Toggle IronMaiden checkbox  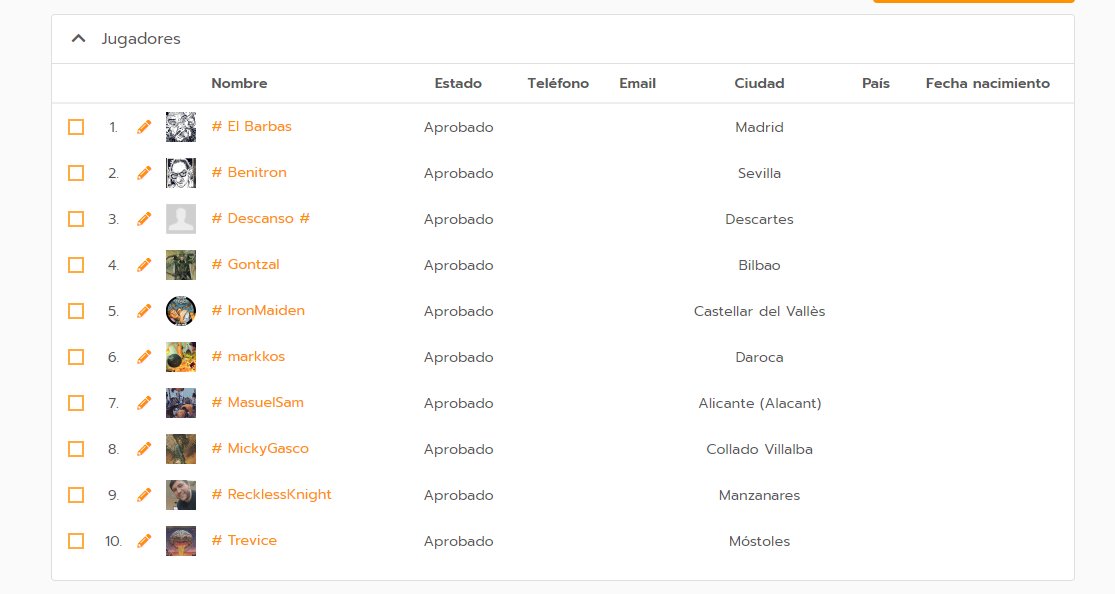click(x=76, y=311)
